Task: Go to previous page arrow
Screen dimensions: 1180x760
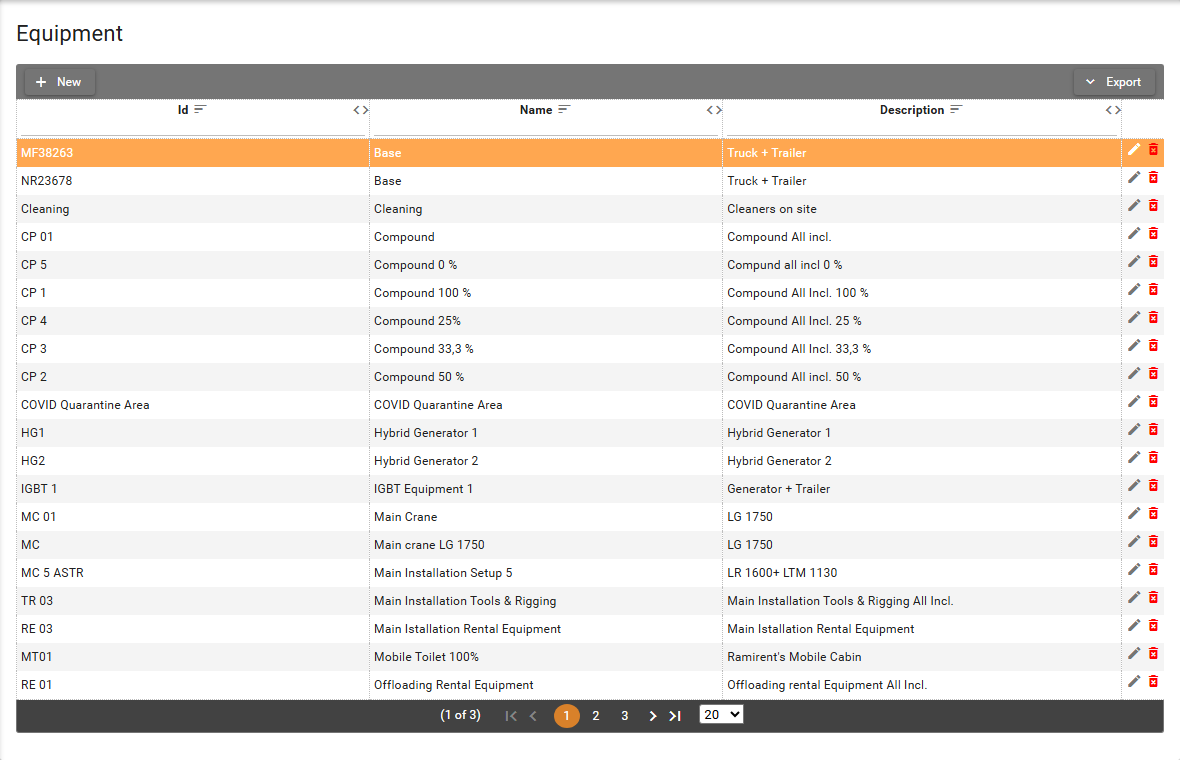Action: 533,716
